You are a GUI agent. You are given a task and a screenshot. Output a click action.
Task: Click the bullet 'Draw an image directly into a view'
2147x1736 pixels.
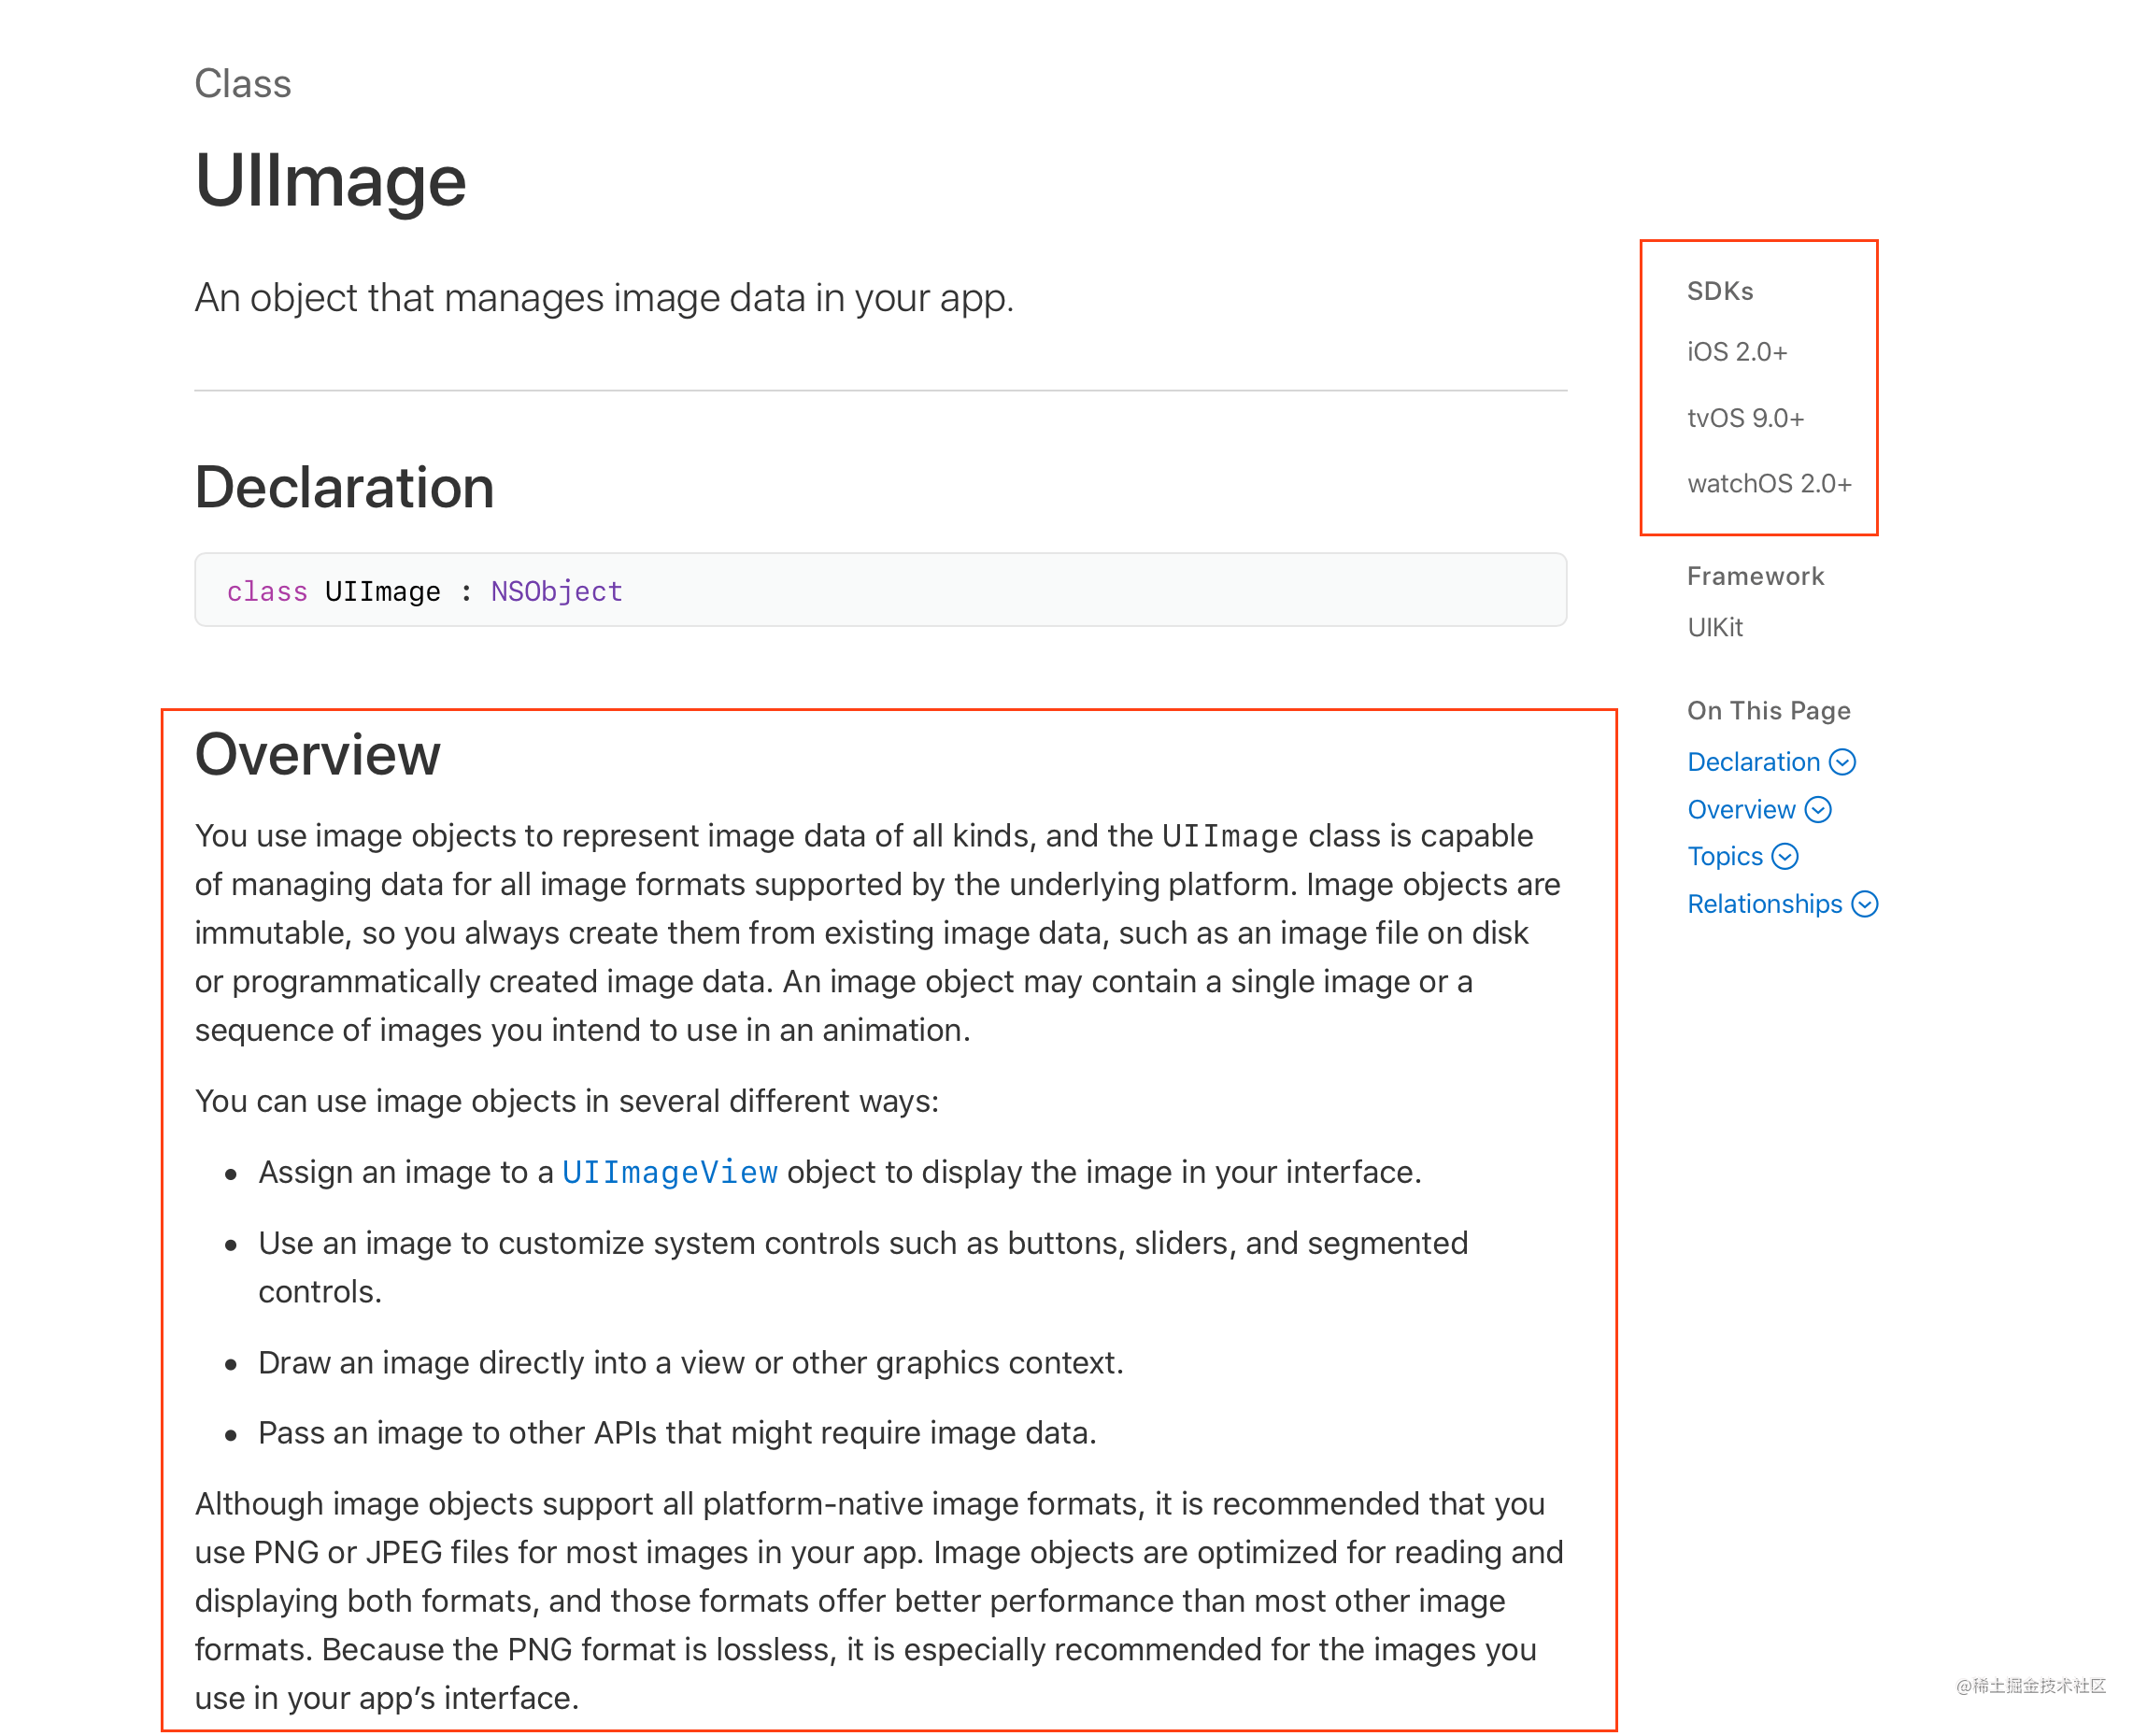(x=690, y=1362)
